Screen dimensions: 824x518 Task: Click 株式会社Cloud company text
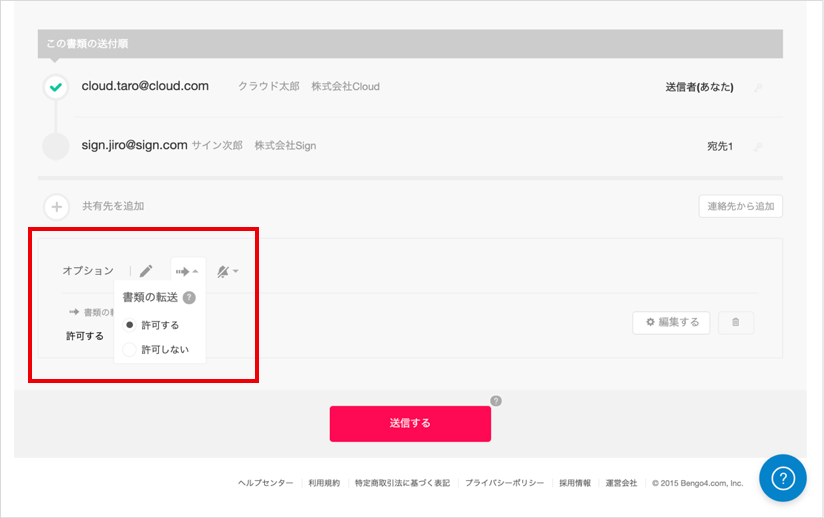[x=345, y=86]
